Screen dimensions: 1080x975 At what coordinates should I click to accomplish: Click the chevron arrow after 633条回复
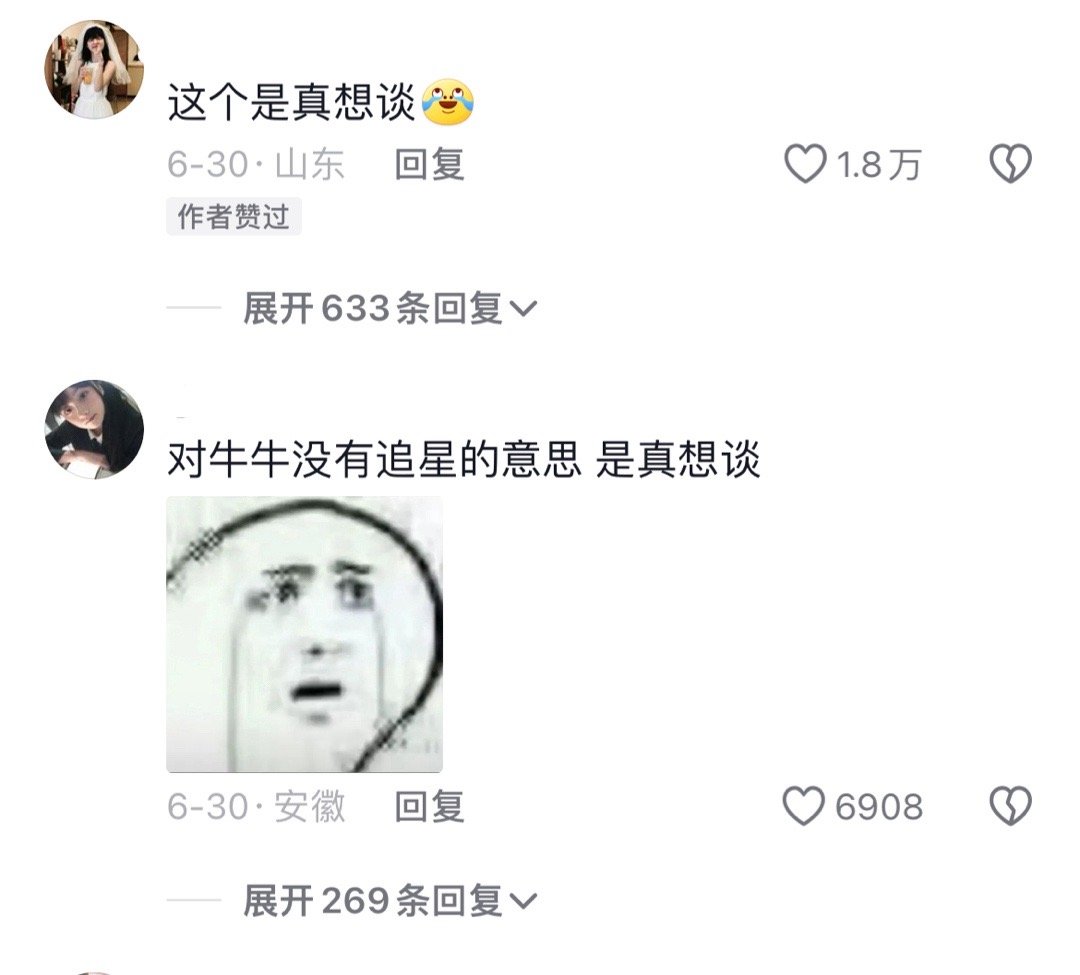523,309
